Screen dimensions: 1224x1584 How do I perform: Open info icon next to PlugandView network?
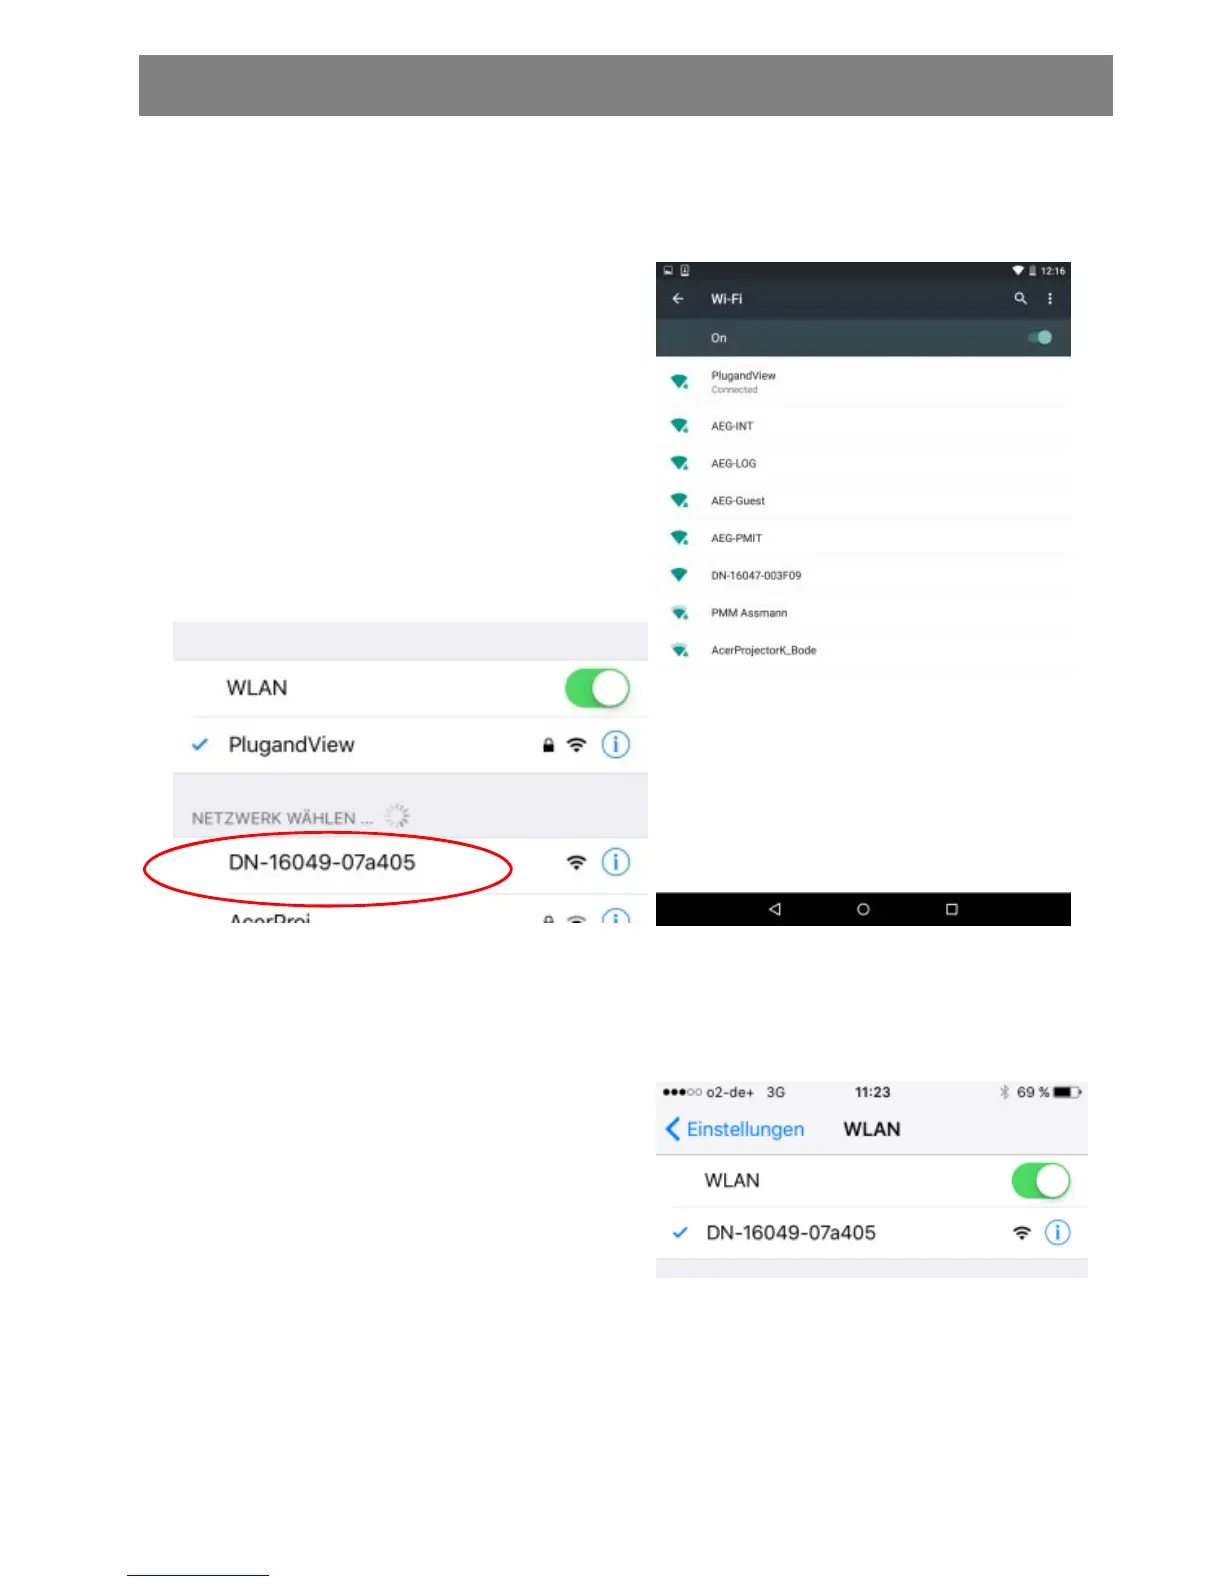(x=616, y=744)
